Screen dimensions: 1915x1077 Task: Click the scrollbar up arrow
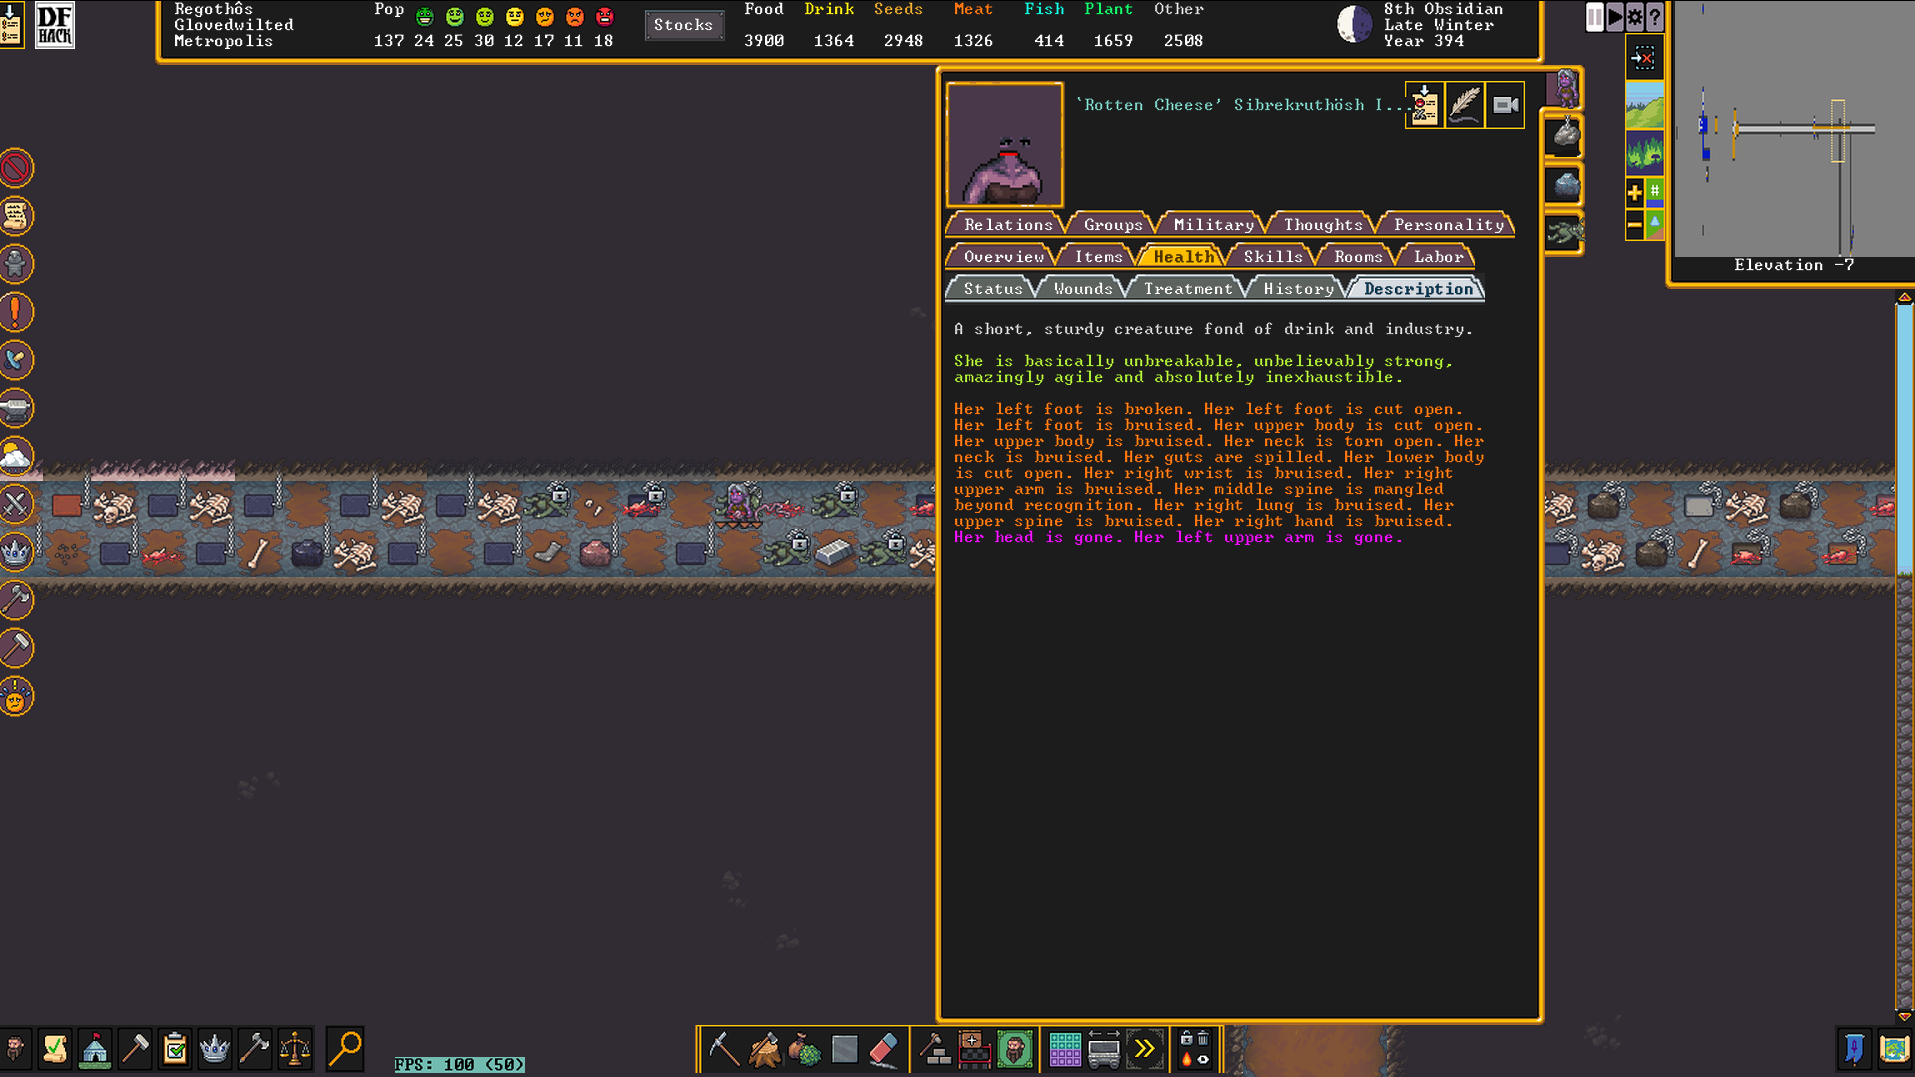[1904, 297]
